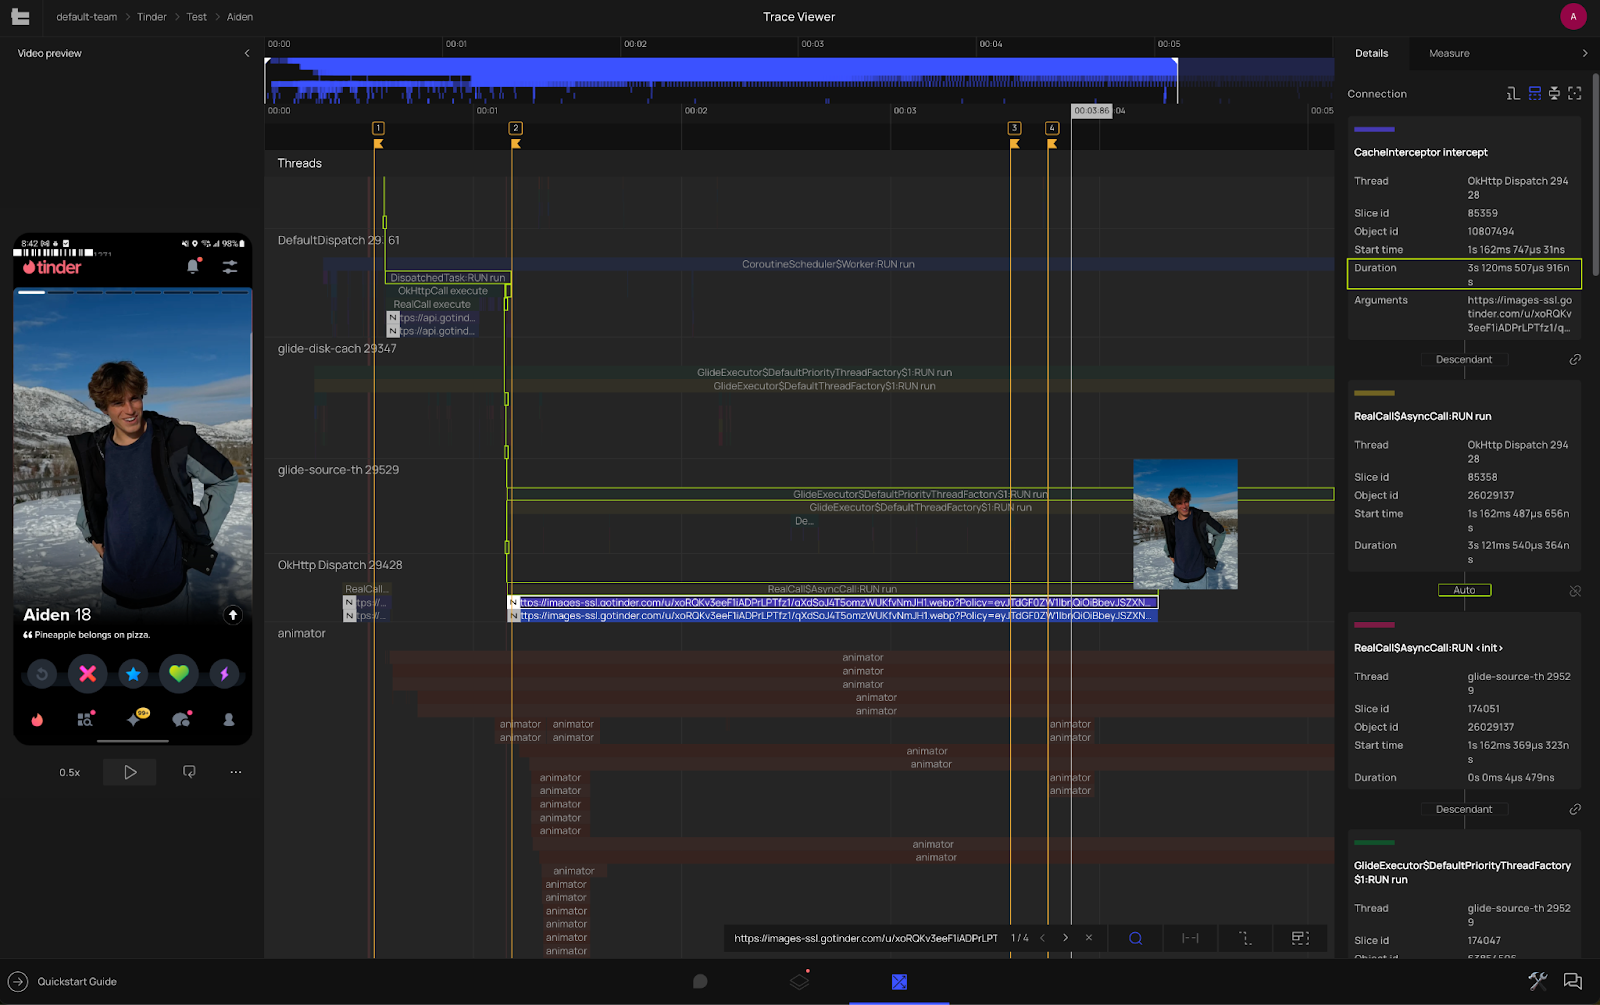The image size is (1600, 1005).
Task: Open the user avatar A menu
Action: pyautogui.click(x=1573, y=16)
